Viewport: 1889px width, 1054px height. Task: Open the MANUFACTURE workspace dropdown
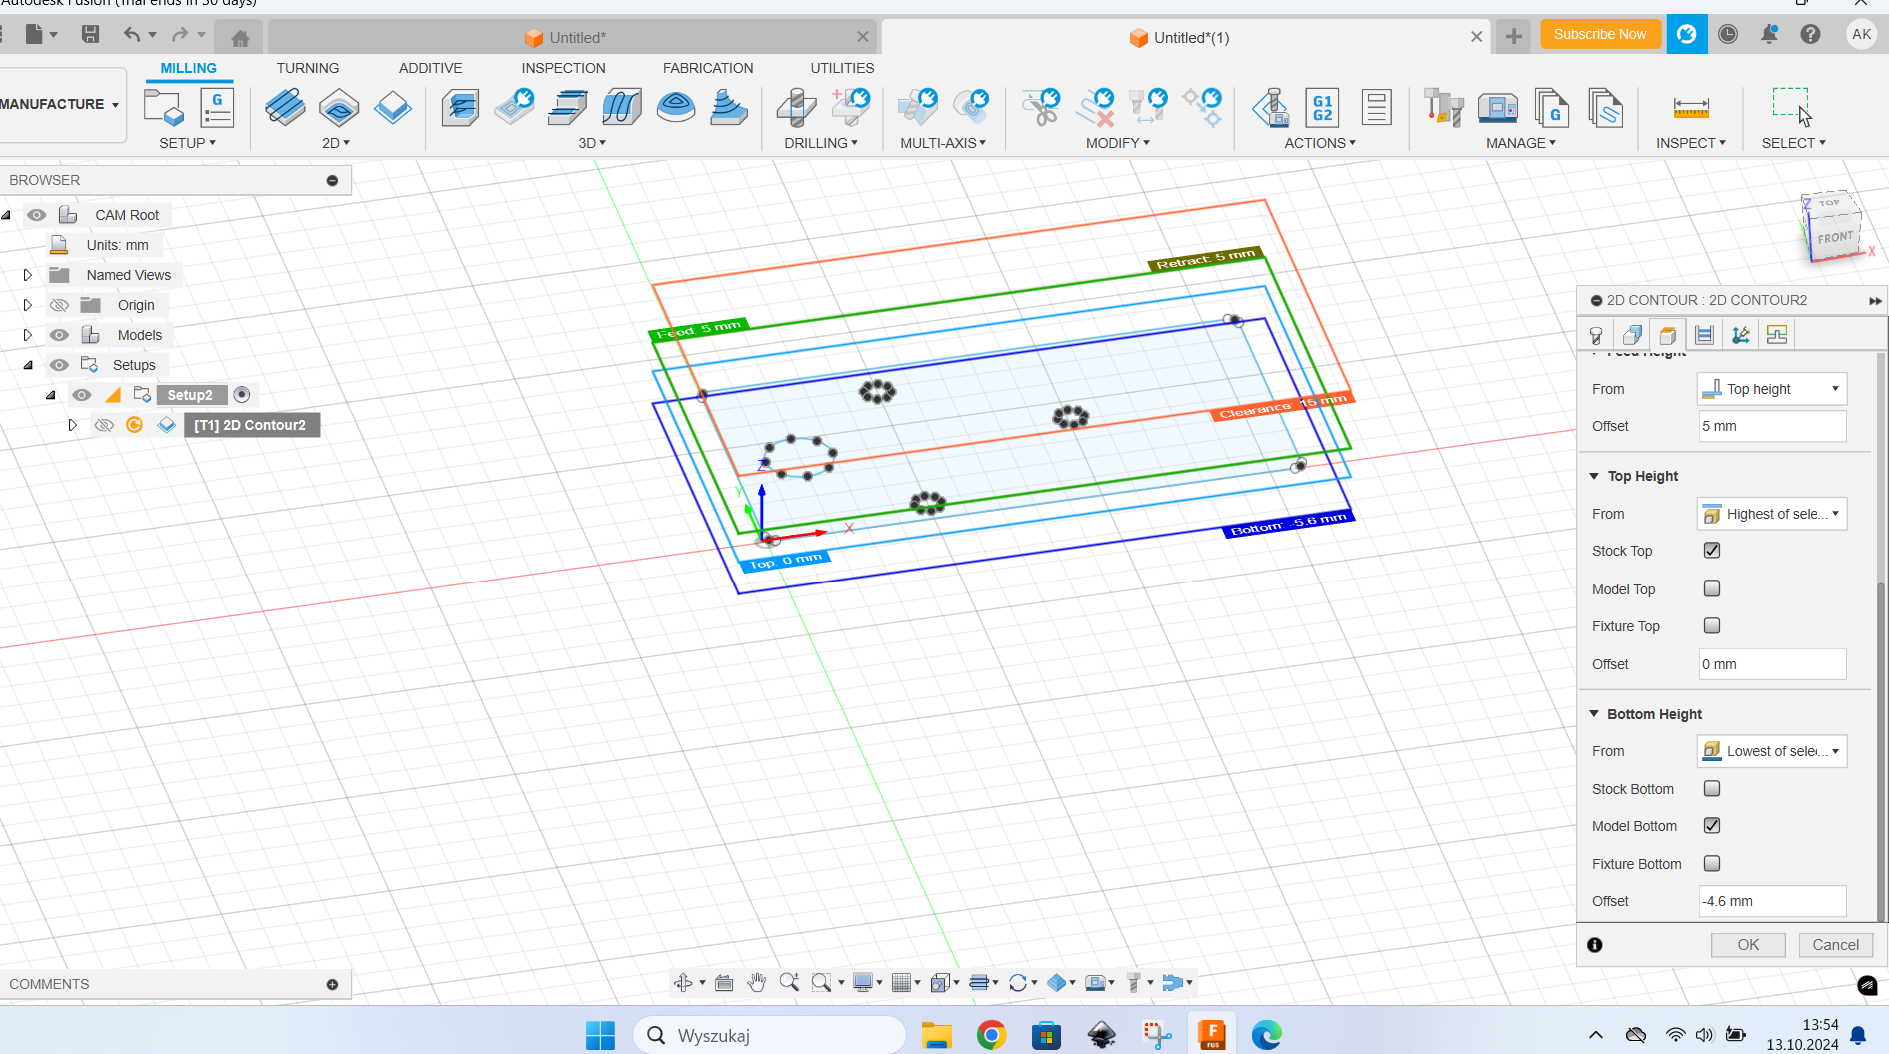tap(60, 104)
